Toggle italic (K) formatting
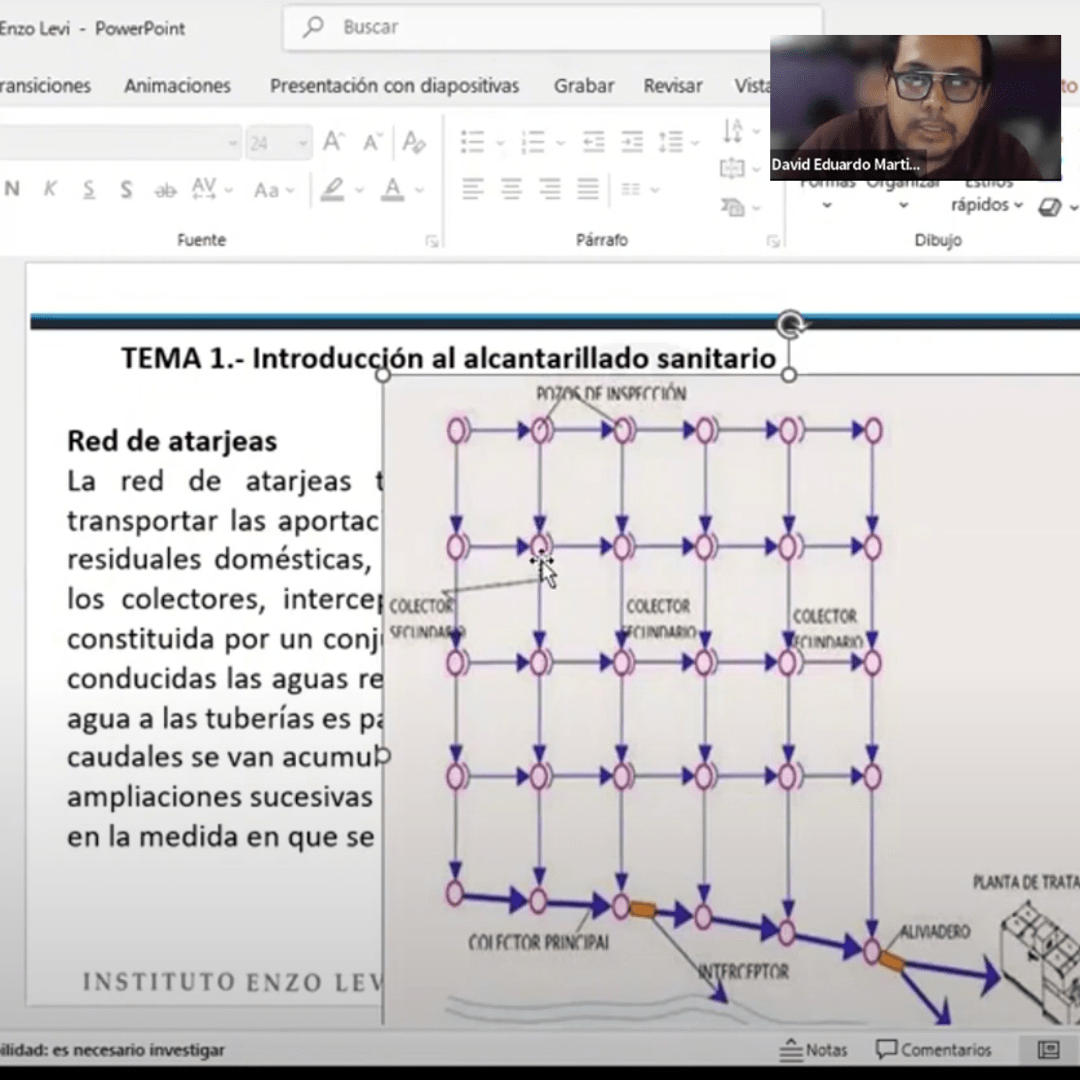 (50, 189)
